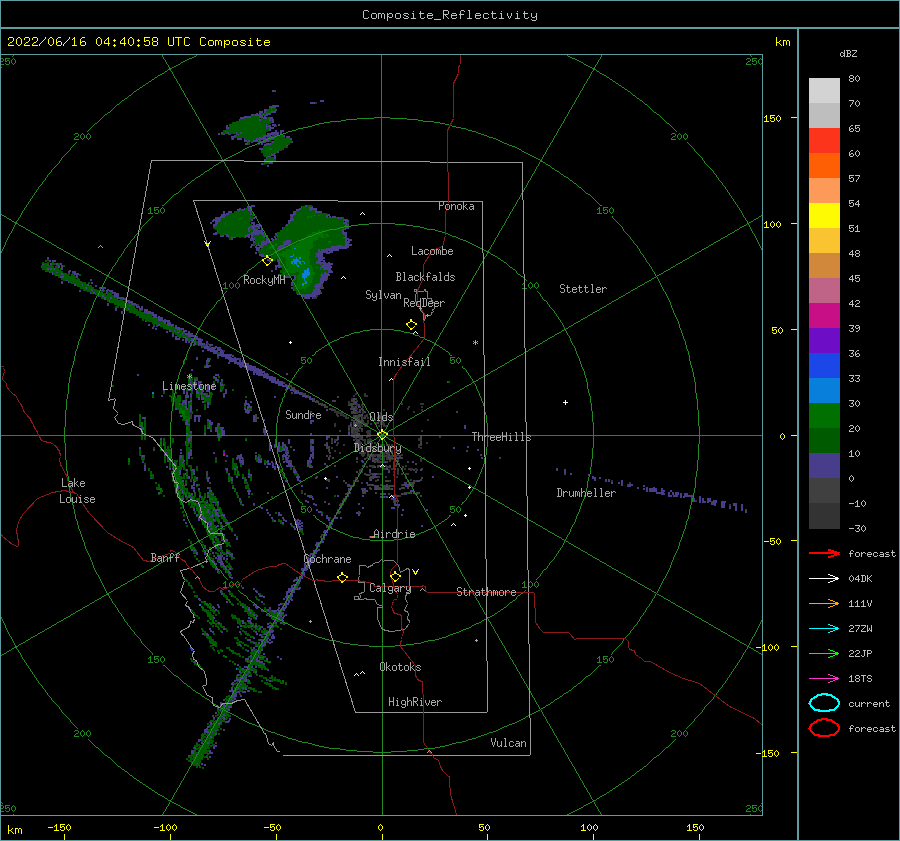900x841 pixels.
Task: Click the Calgary city label
Action: (390, 588)
